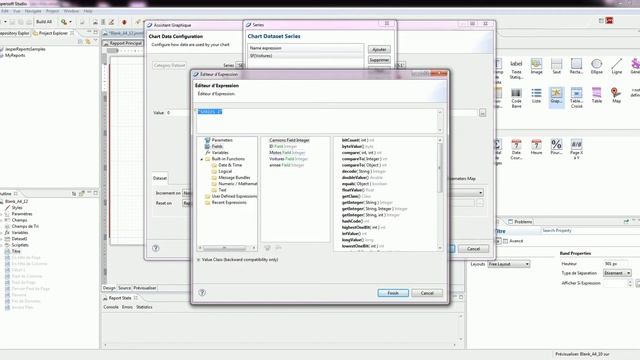
Task: Select the Camions Field Integer entry
Action: tap(289, 140)
